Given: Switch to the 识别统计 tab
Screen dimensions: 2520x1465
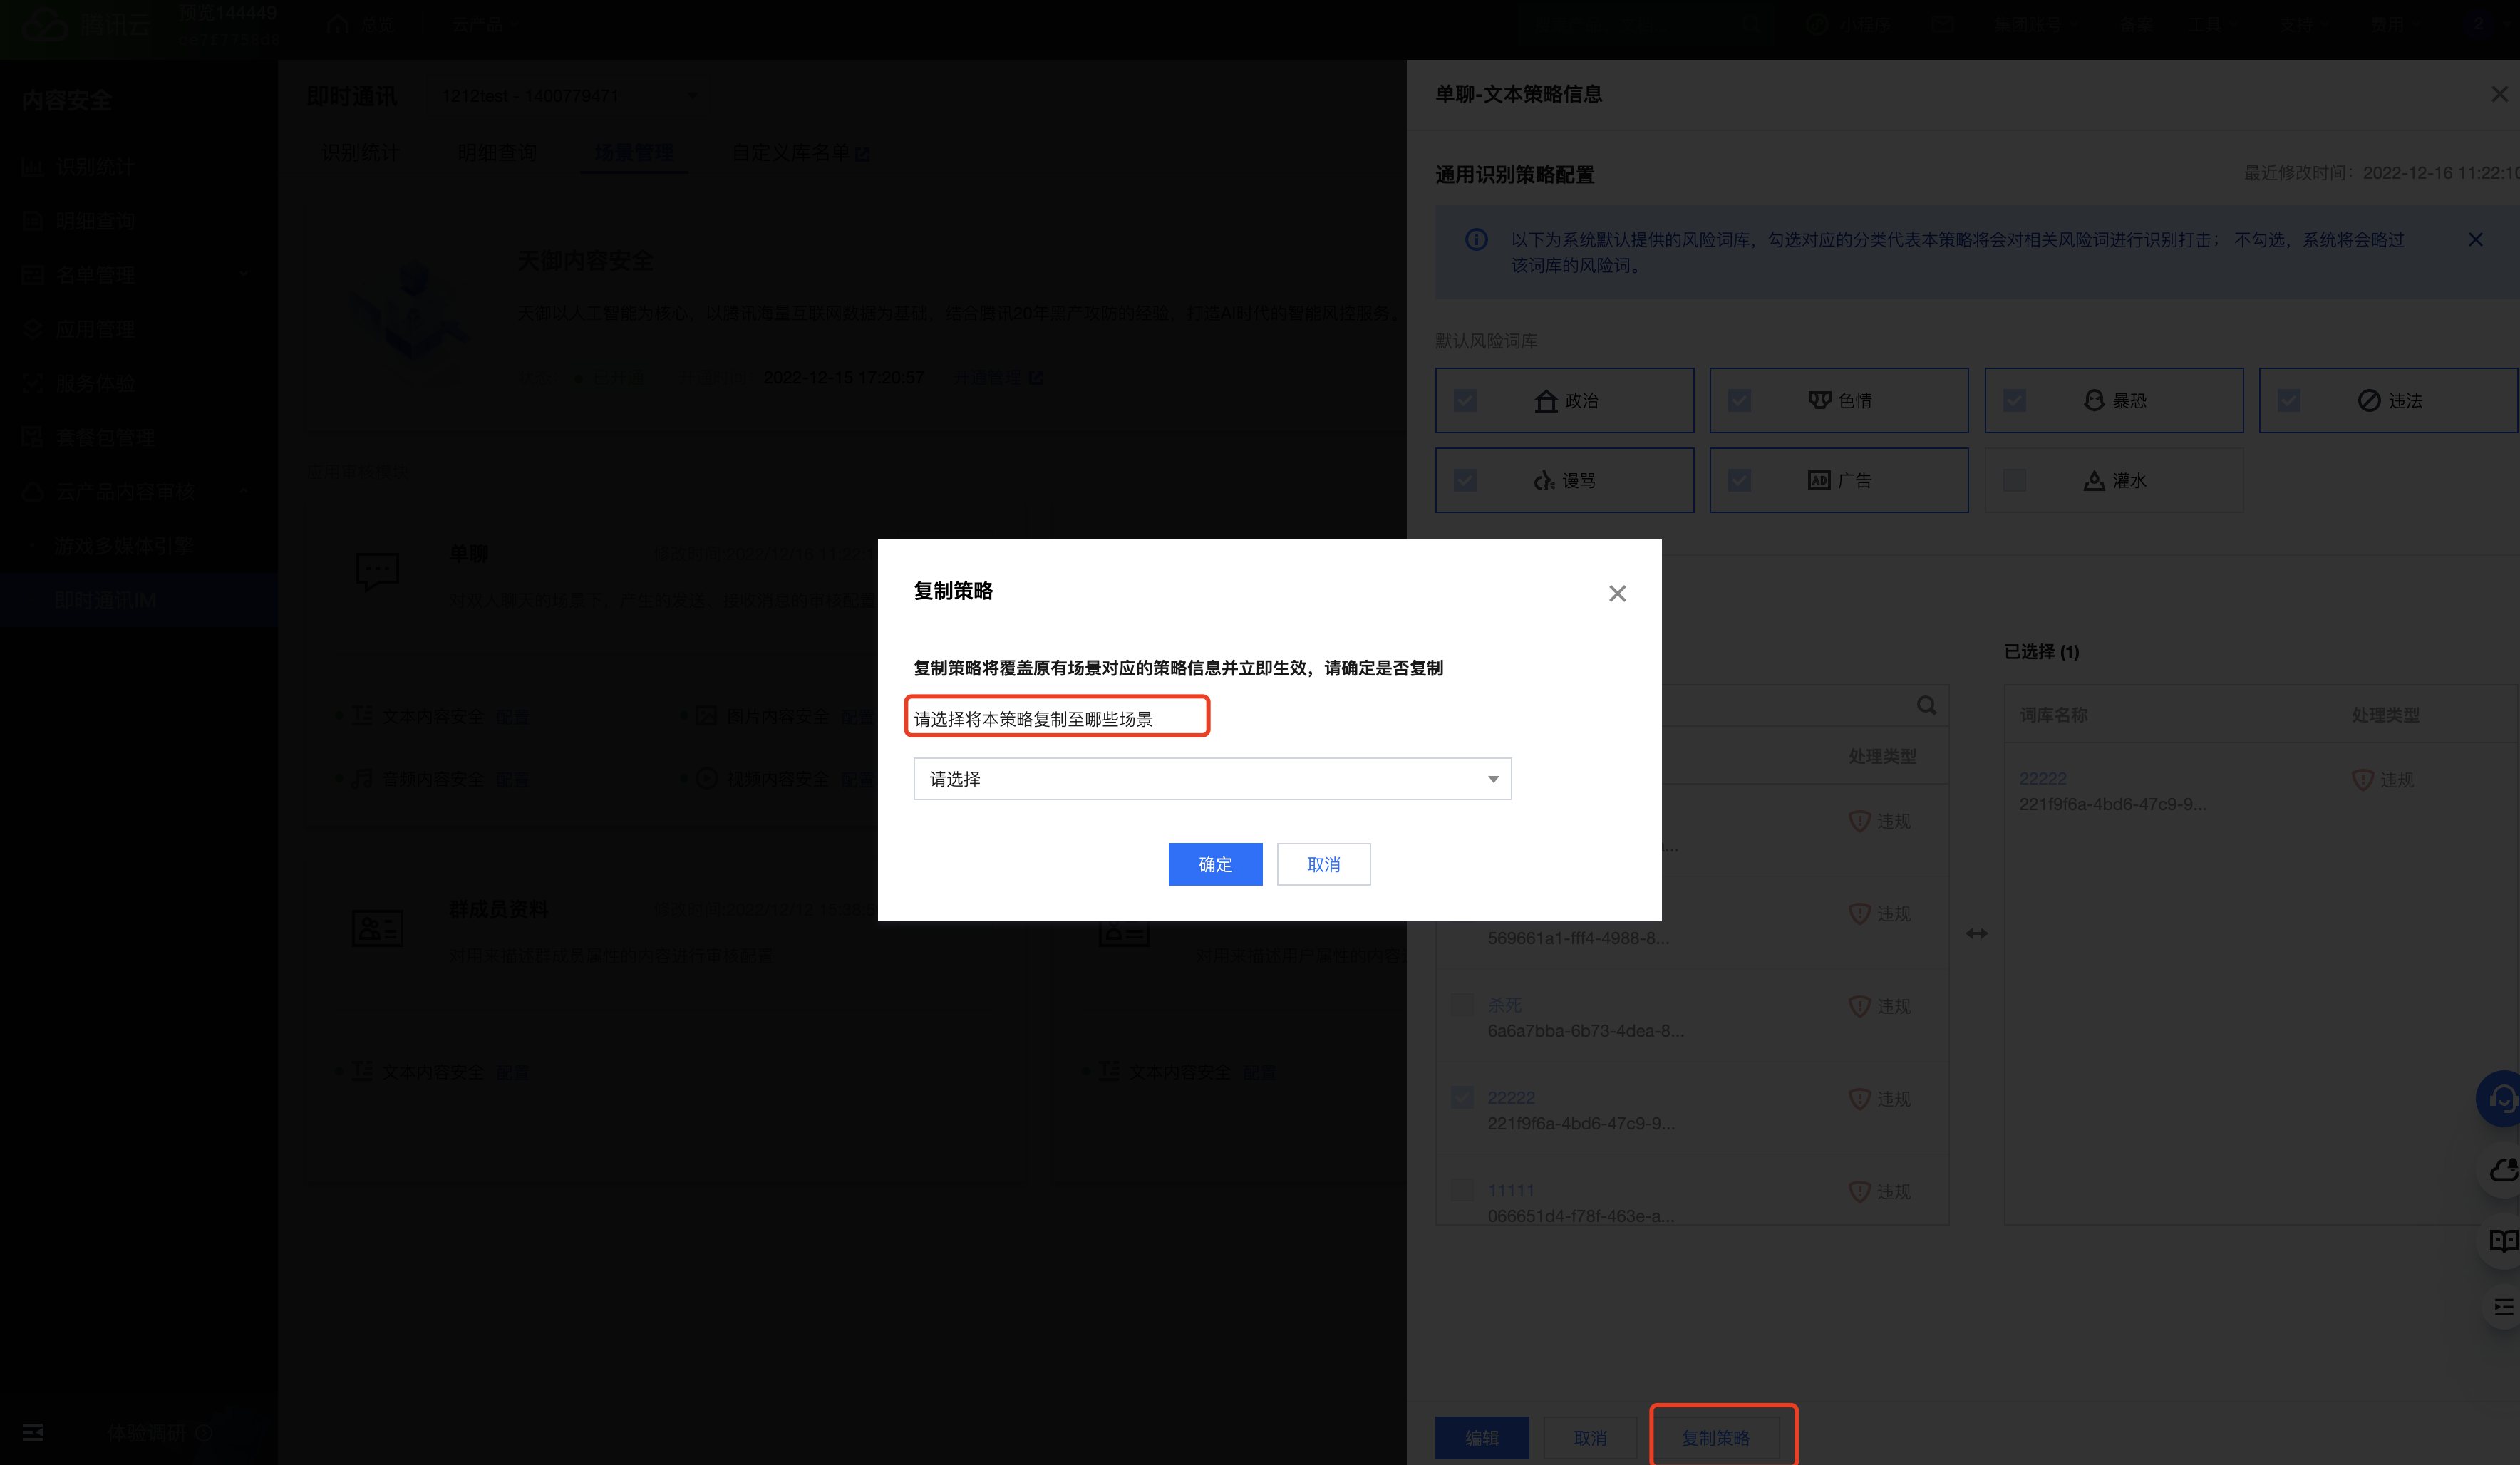Looking at the screenshot, I should (x=360, y=153).
